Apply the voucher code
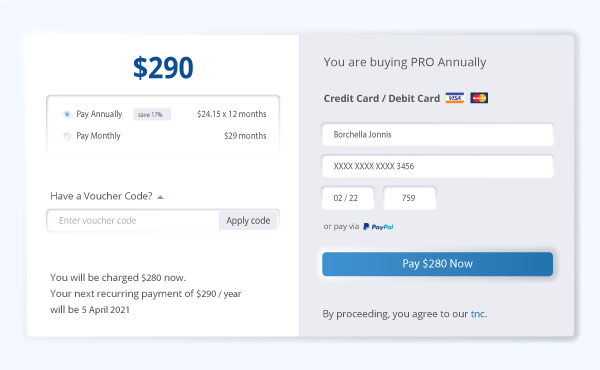This screenshot has width=600, height=370. 248,220
